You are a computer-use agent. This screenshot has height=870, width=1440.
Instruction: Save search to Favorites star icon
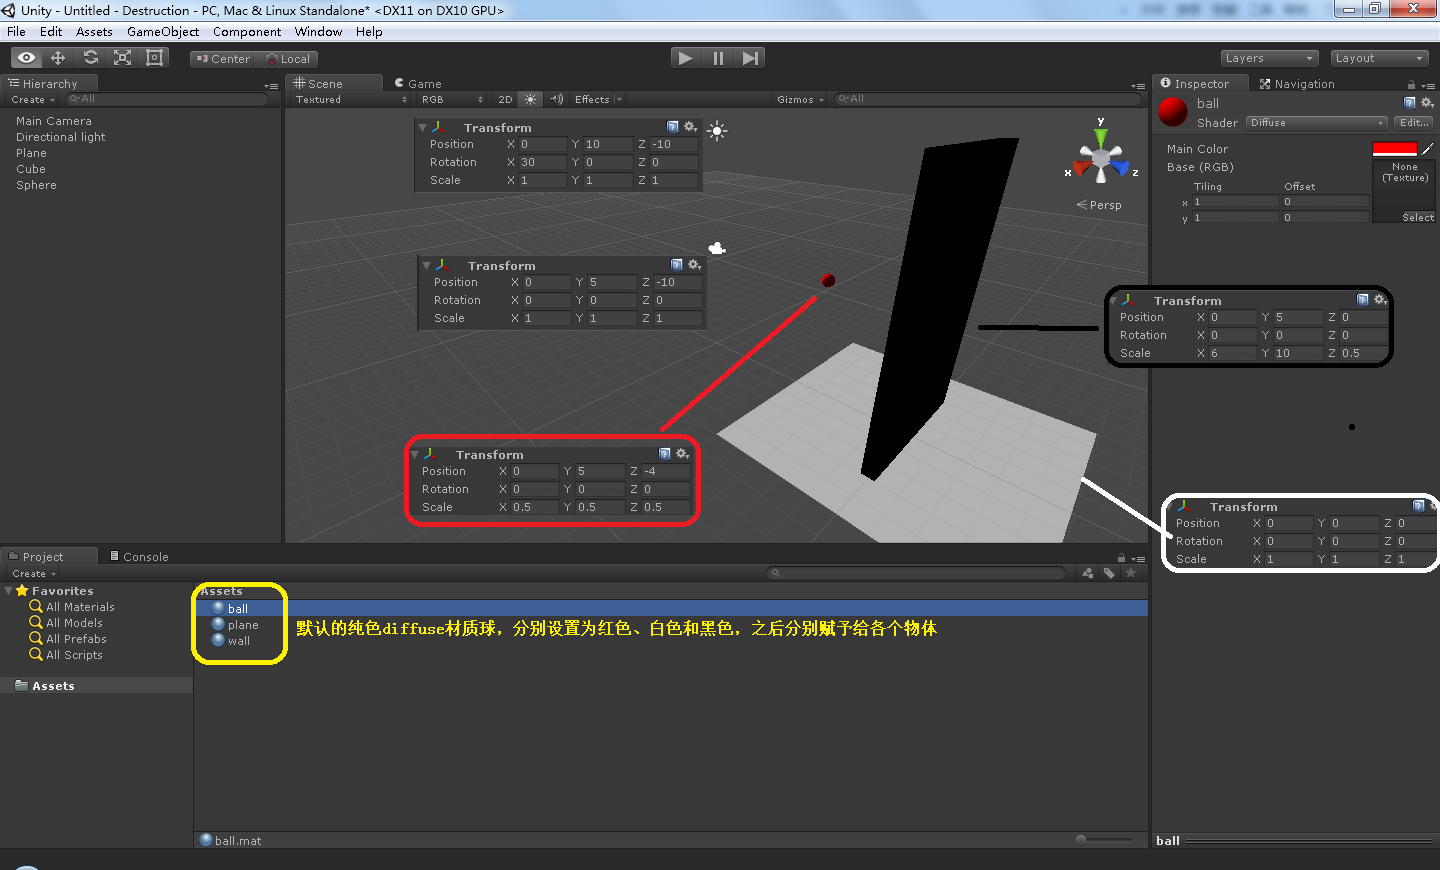pyautogui.click(x=1131, y=573)
